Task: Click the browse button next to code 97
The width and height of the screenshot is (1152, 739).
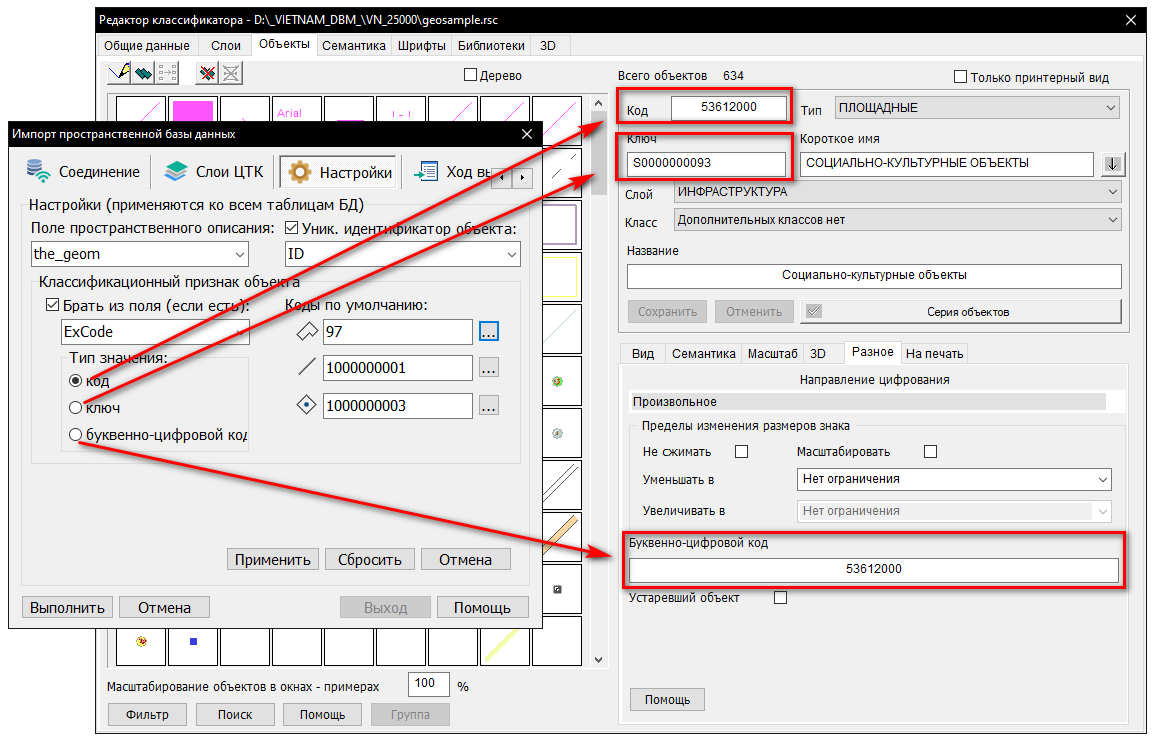Action: click(x=488, y=331)
